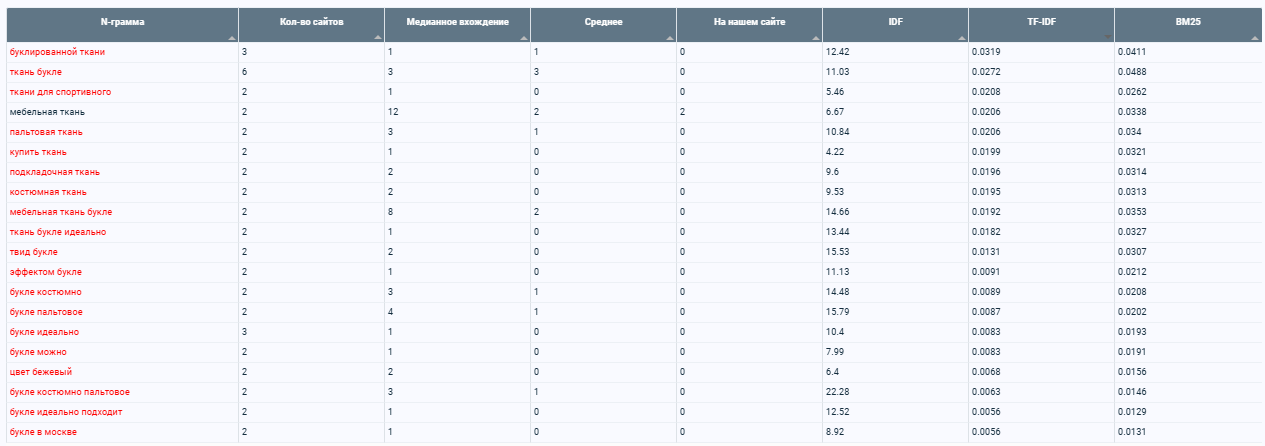Open the 'твид букле' n-gram
The height and width of the screenshot is (446, 1265).
pyautogui.click(x=34, y=252)
